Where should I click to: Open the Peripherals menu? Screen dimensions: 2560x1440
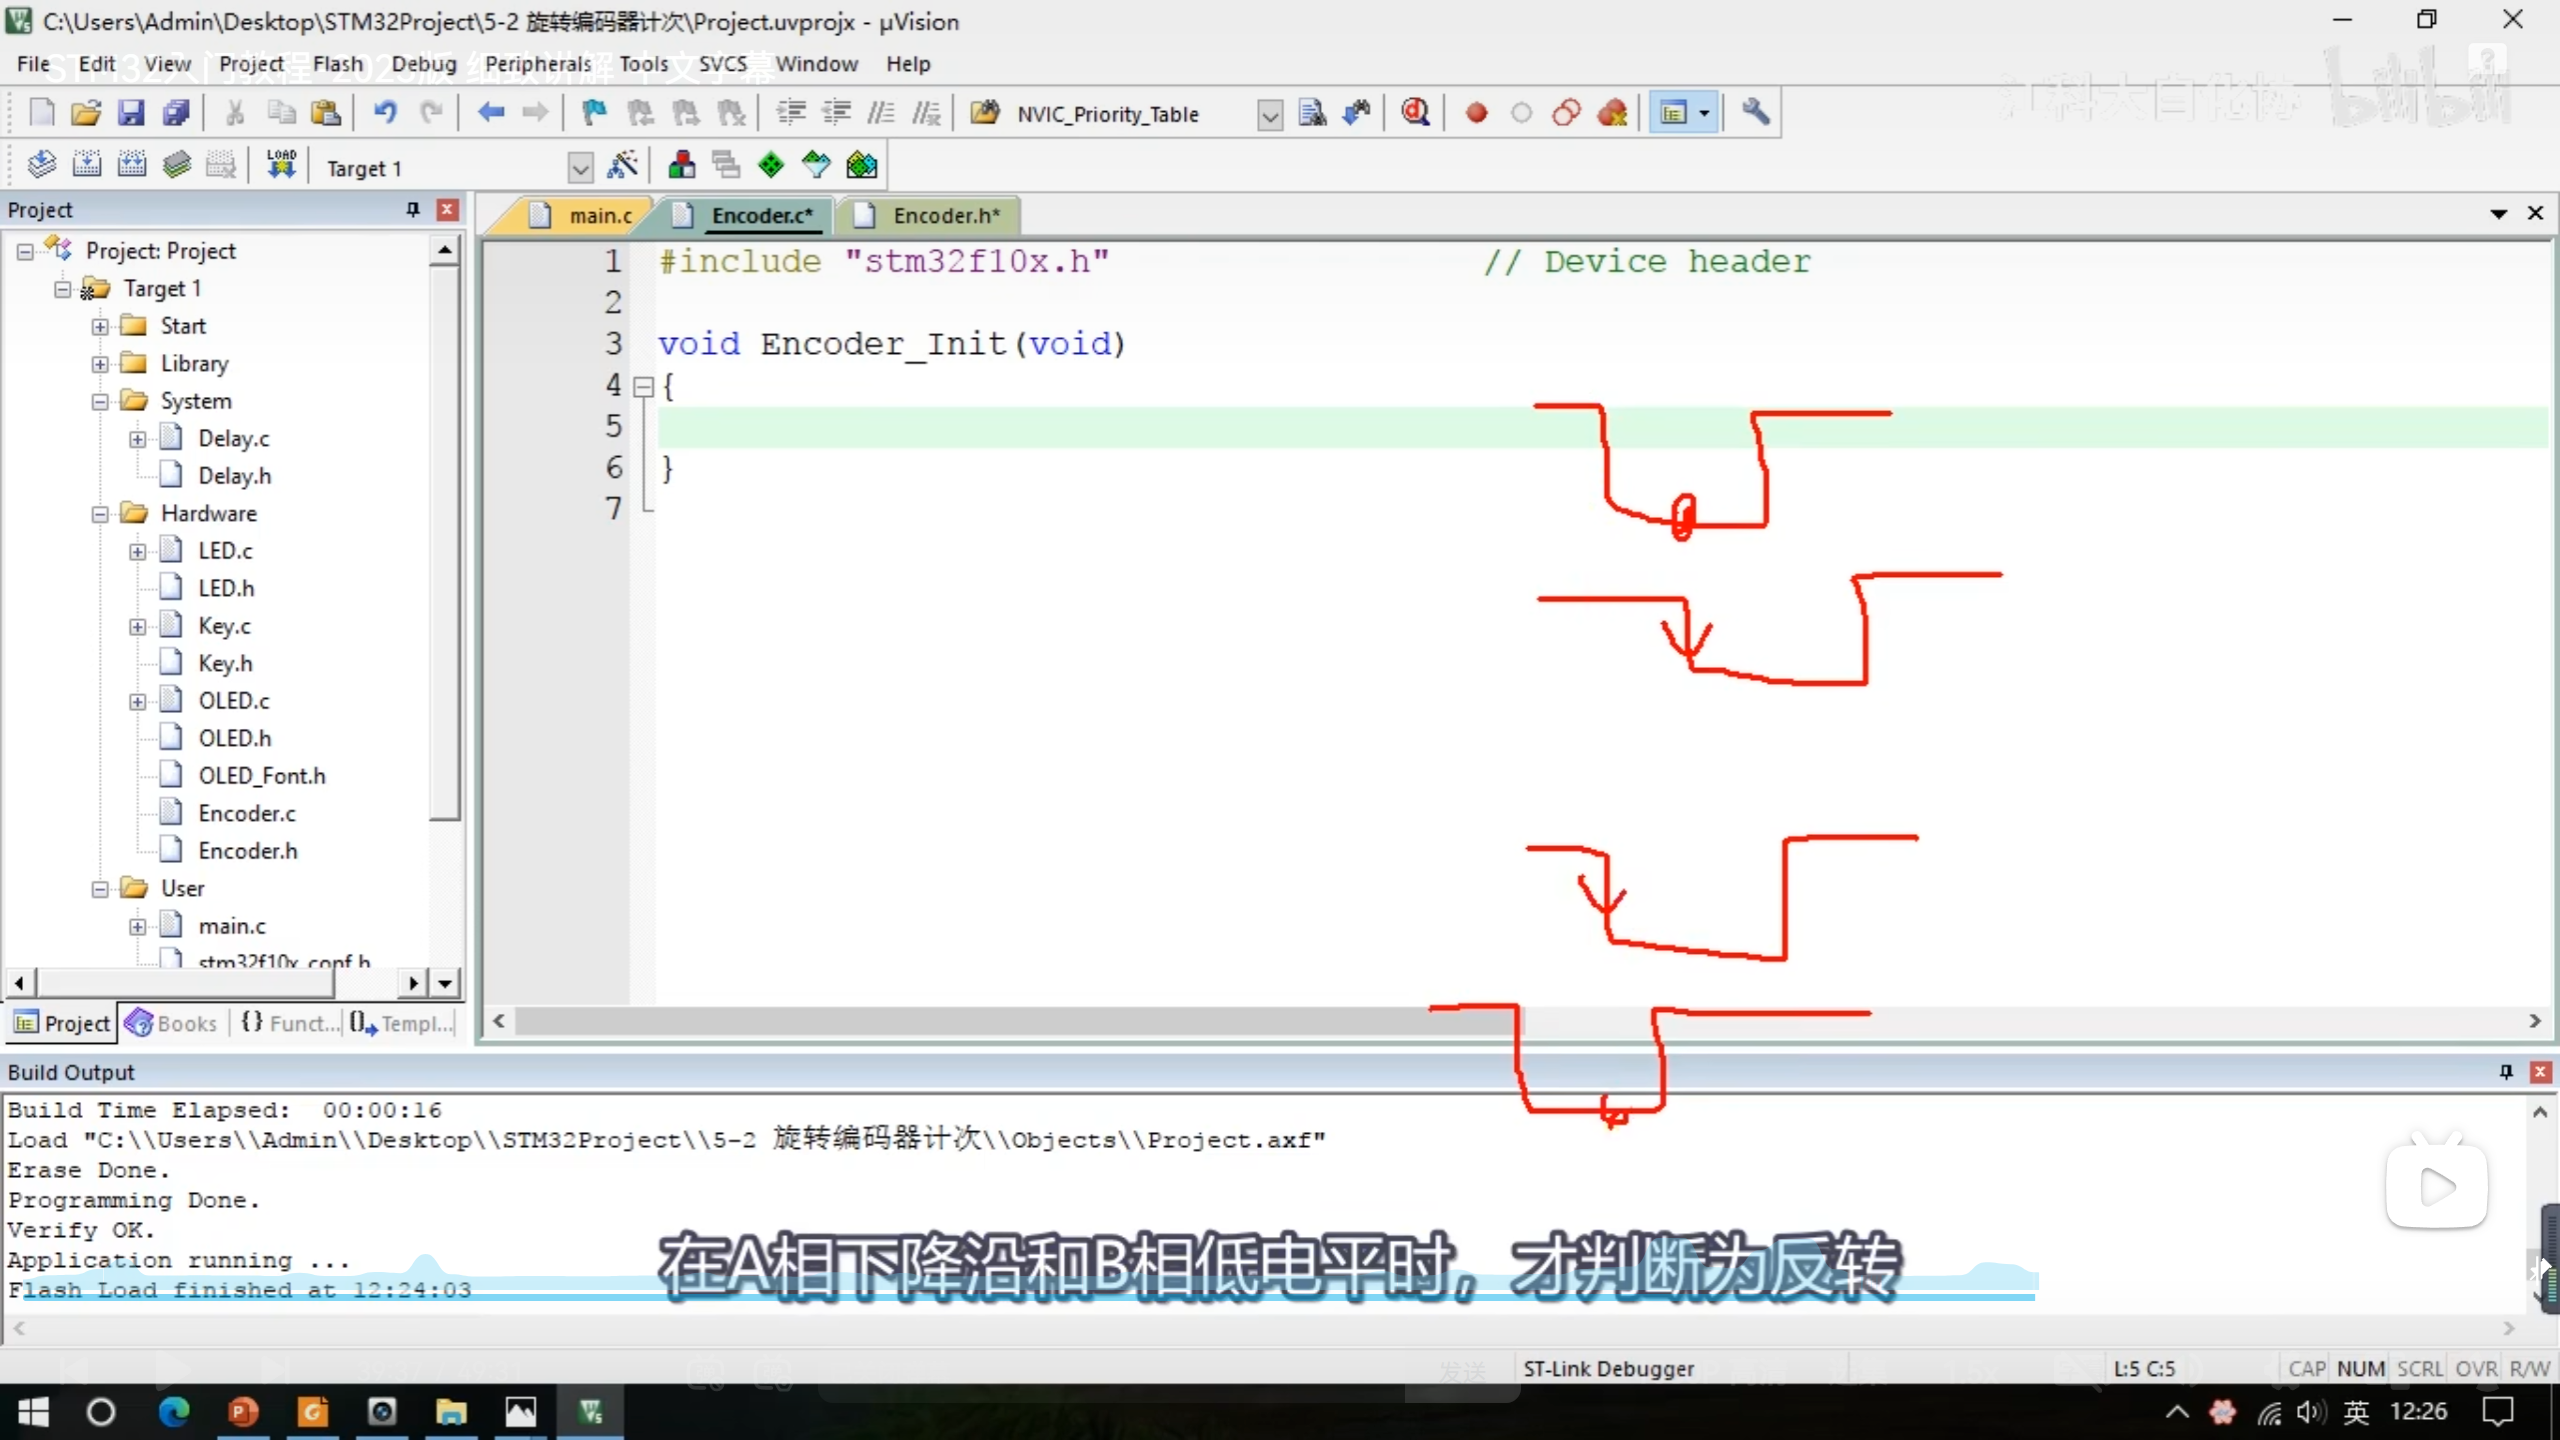point(537,64)
